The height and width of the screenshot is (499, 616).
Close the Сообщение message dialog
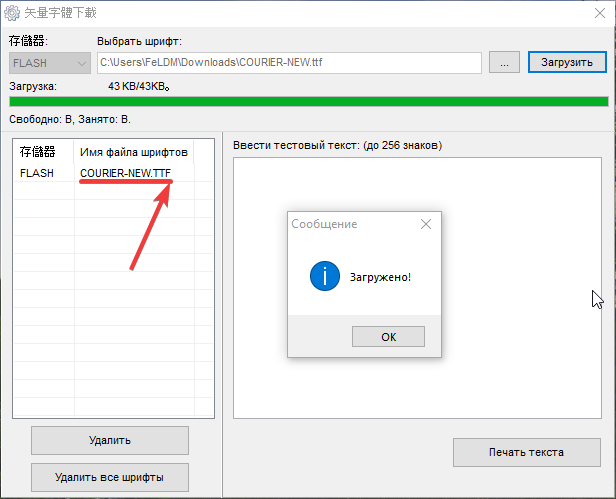pos(426,224)
